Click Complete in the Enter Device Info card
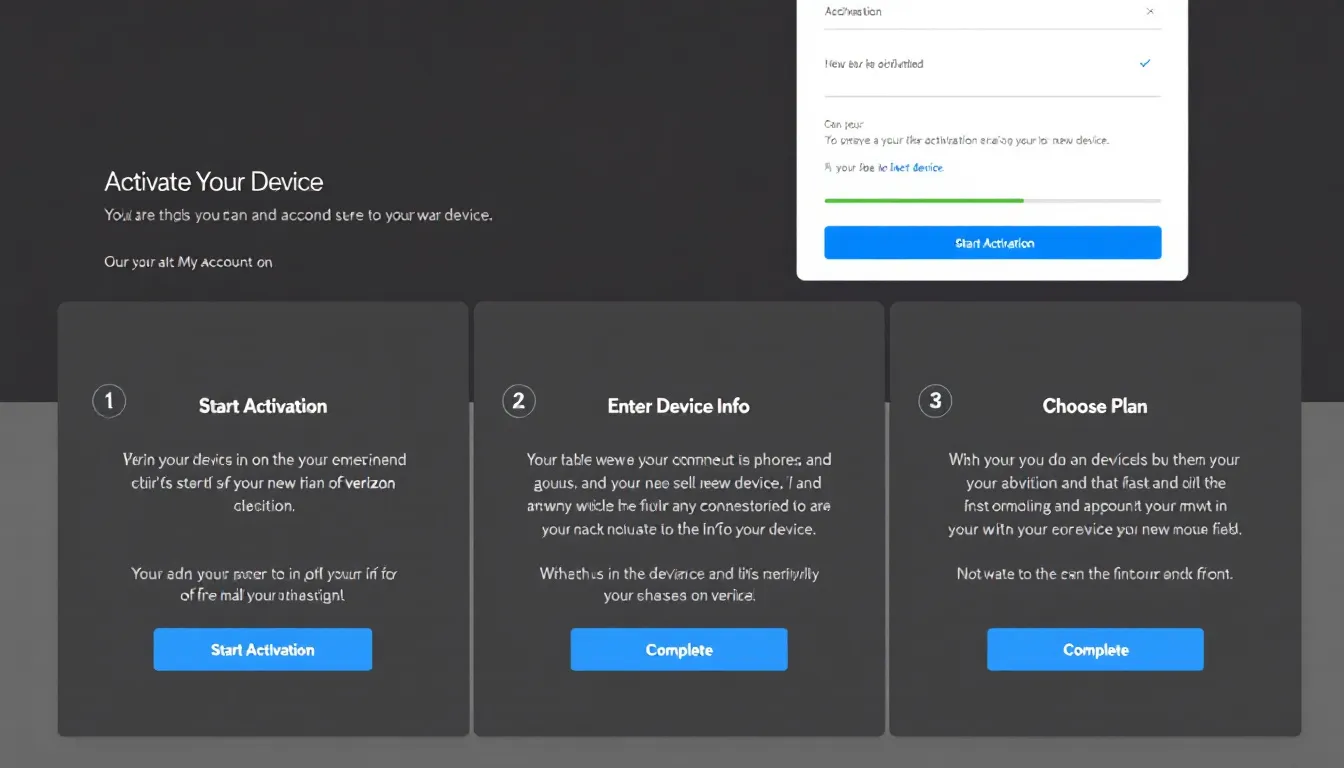The image size is (1344, 768). (x=679, y=650)
